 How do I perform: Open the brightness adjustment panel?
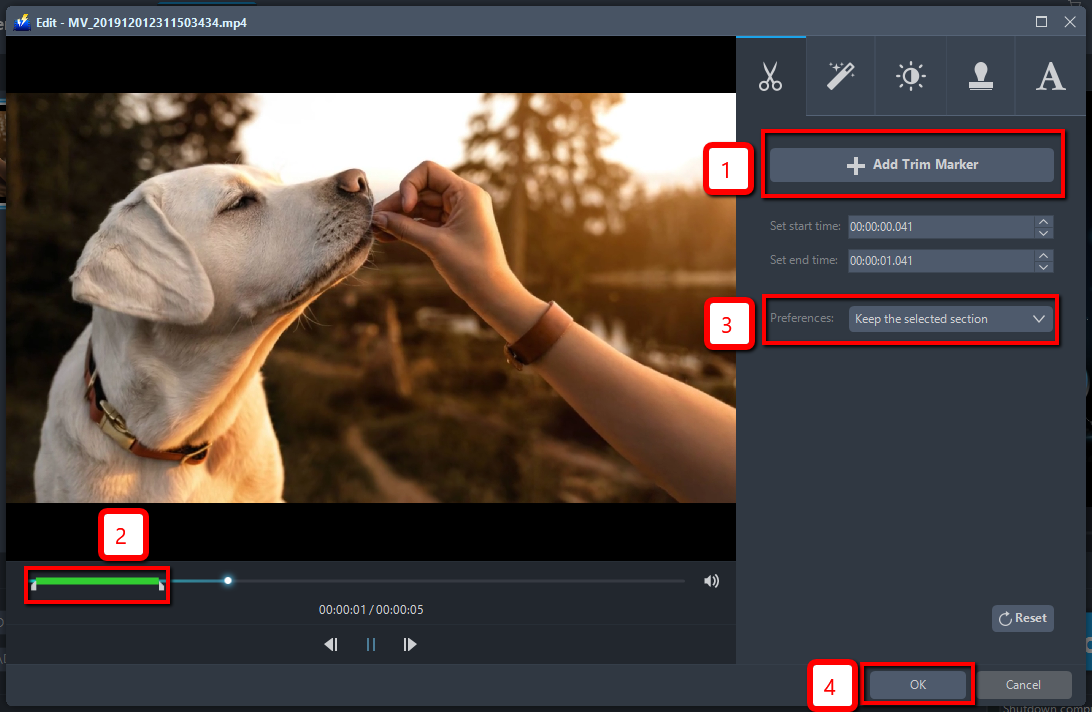[910, 75]
